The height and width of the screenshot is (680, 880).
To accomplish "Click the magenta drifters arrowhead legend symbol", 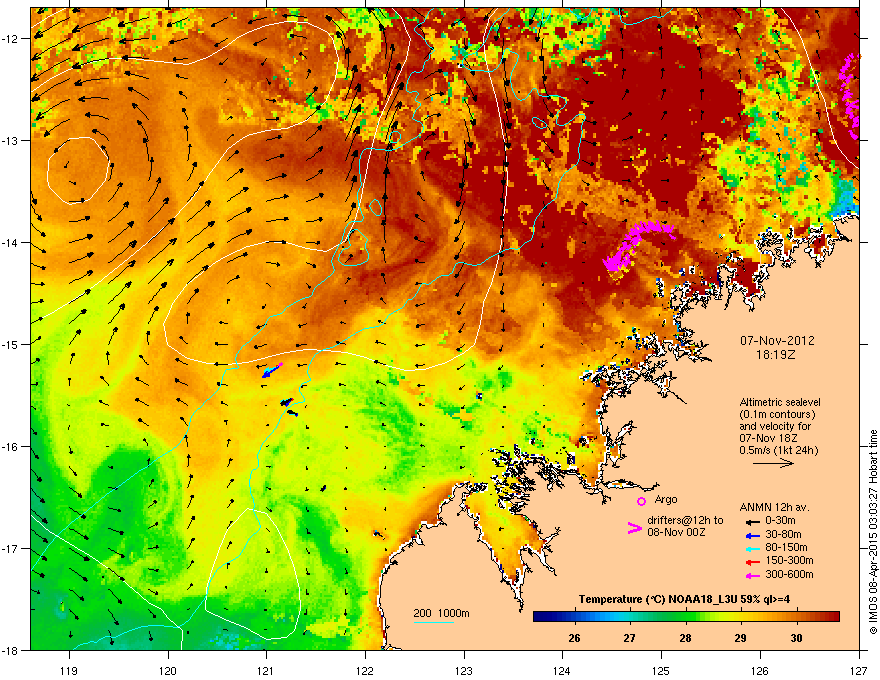I will coord(634,527).
